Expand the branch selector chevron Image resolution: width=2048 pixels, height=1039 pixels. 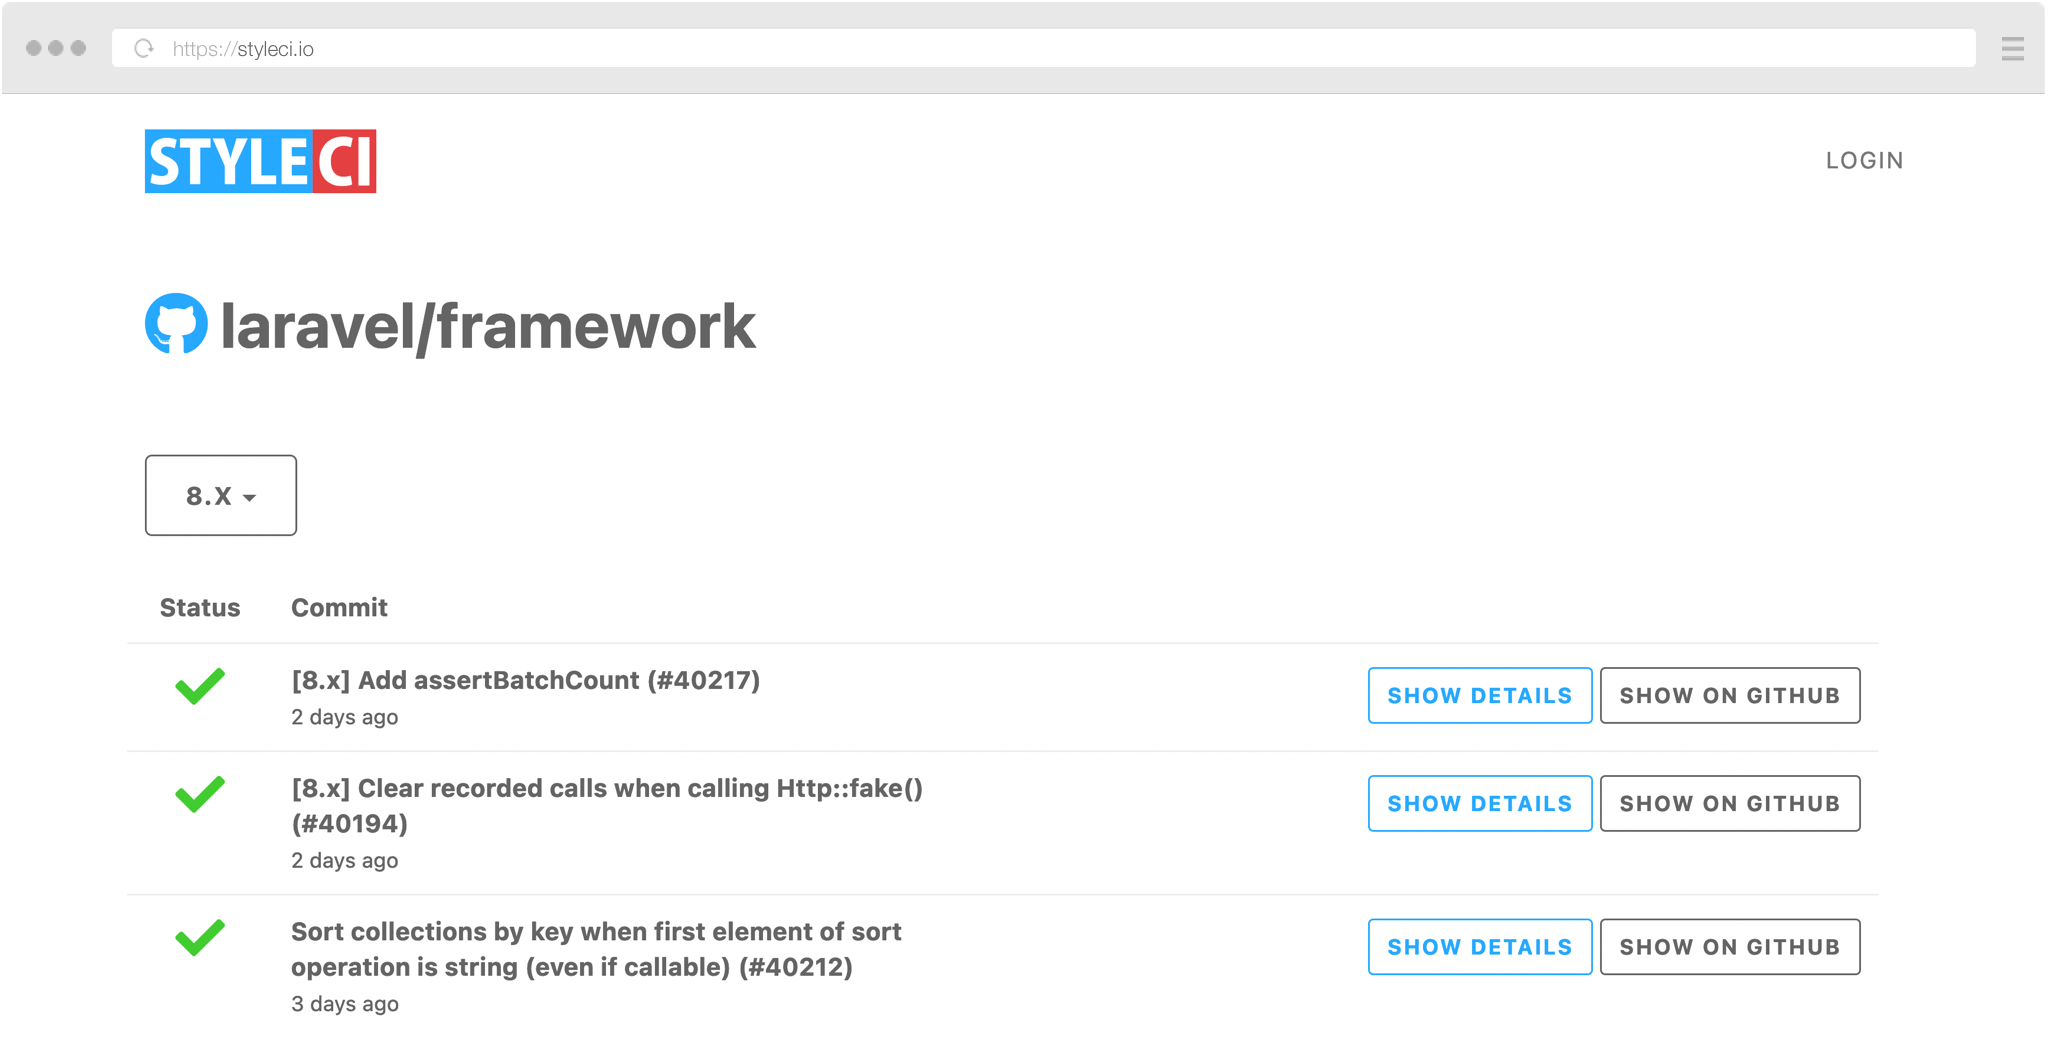tap(250, 497)
